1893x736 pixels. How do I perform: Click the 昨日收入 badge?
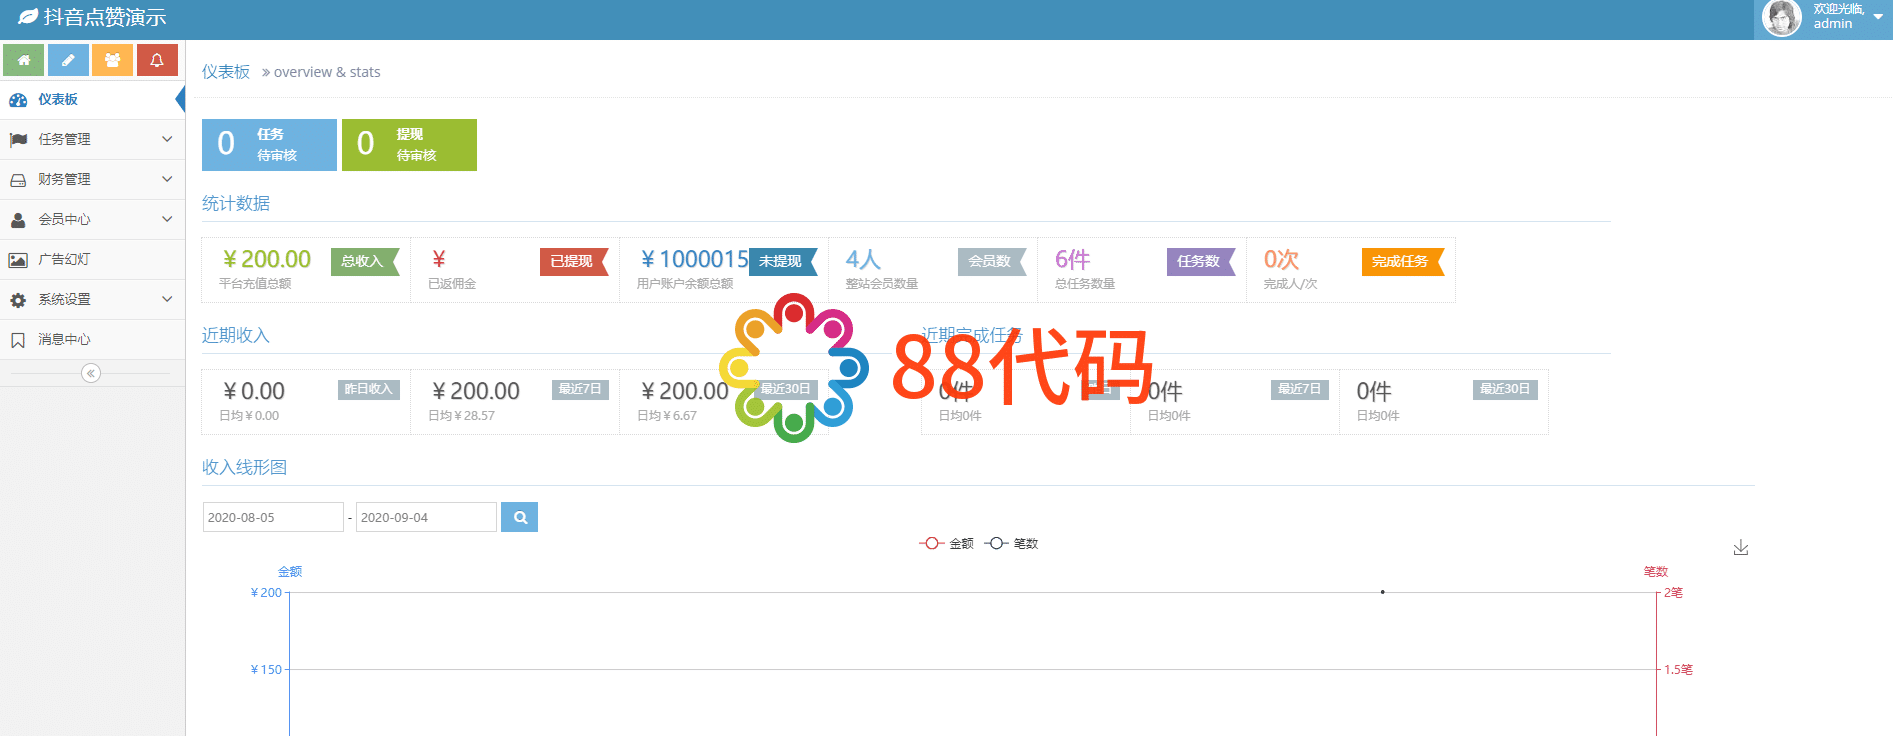(369, 389)
